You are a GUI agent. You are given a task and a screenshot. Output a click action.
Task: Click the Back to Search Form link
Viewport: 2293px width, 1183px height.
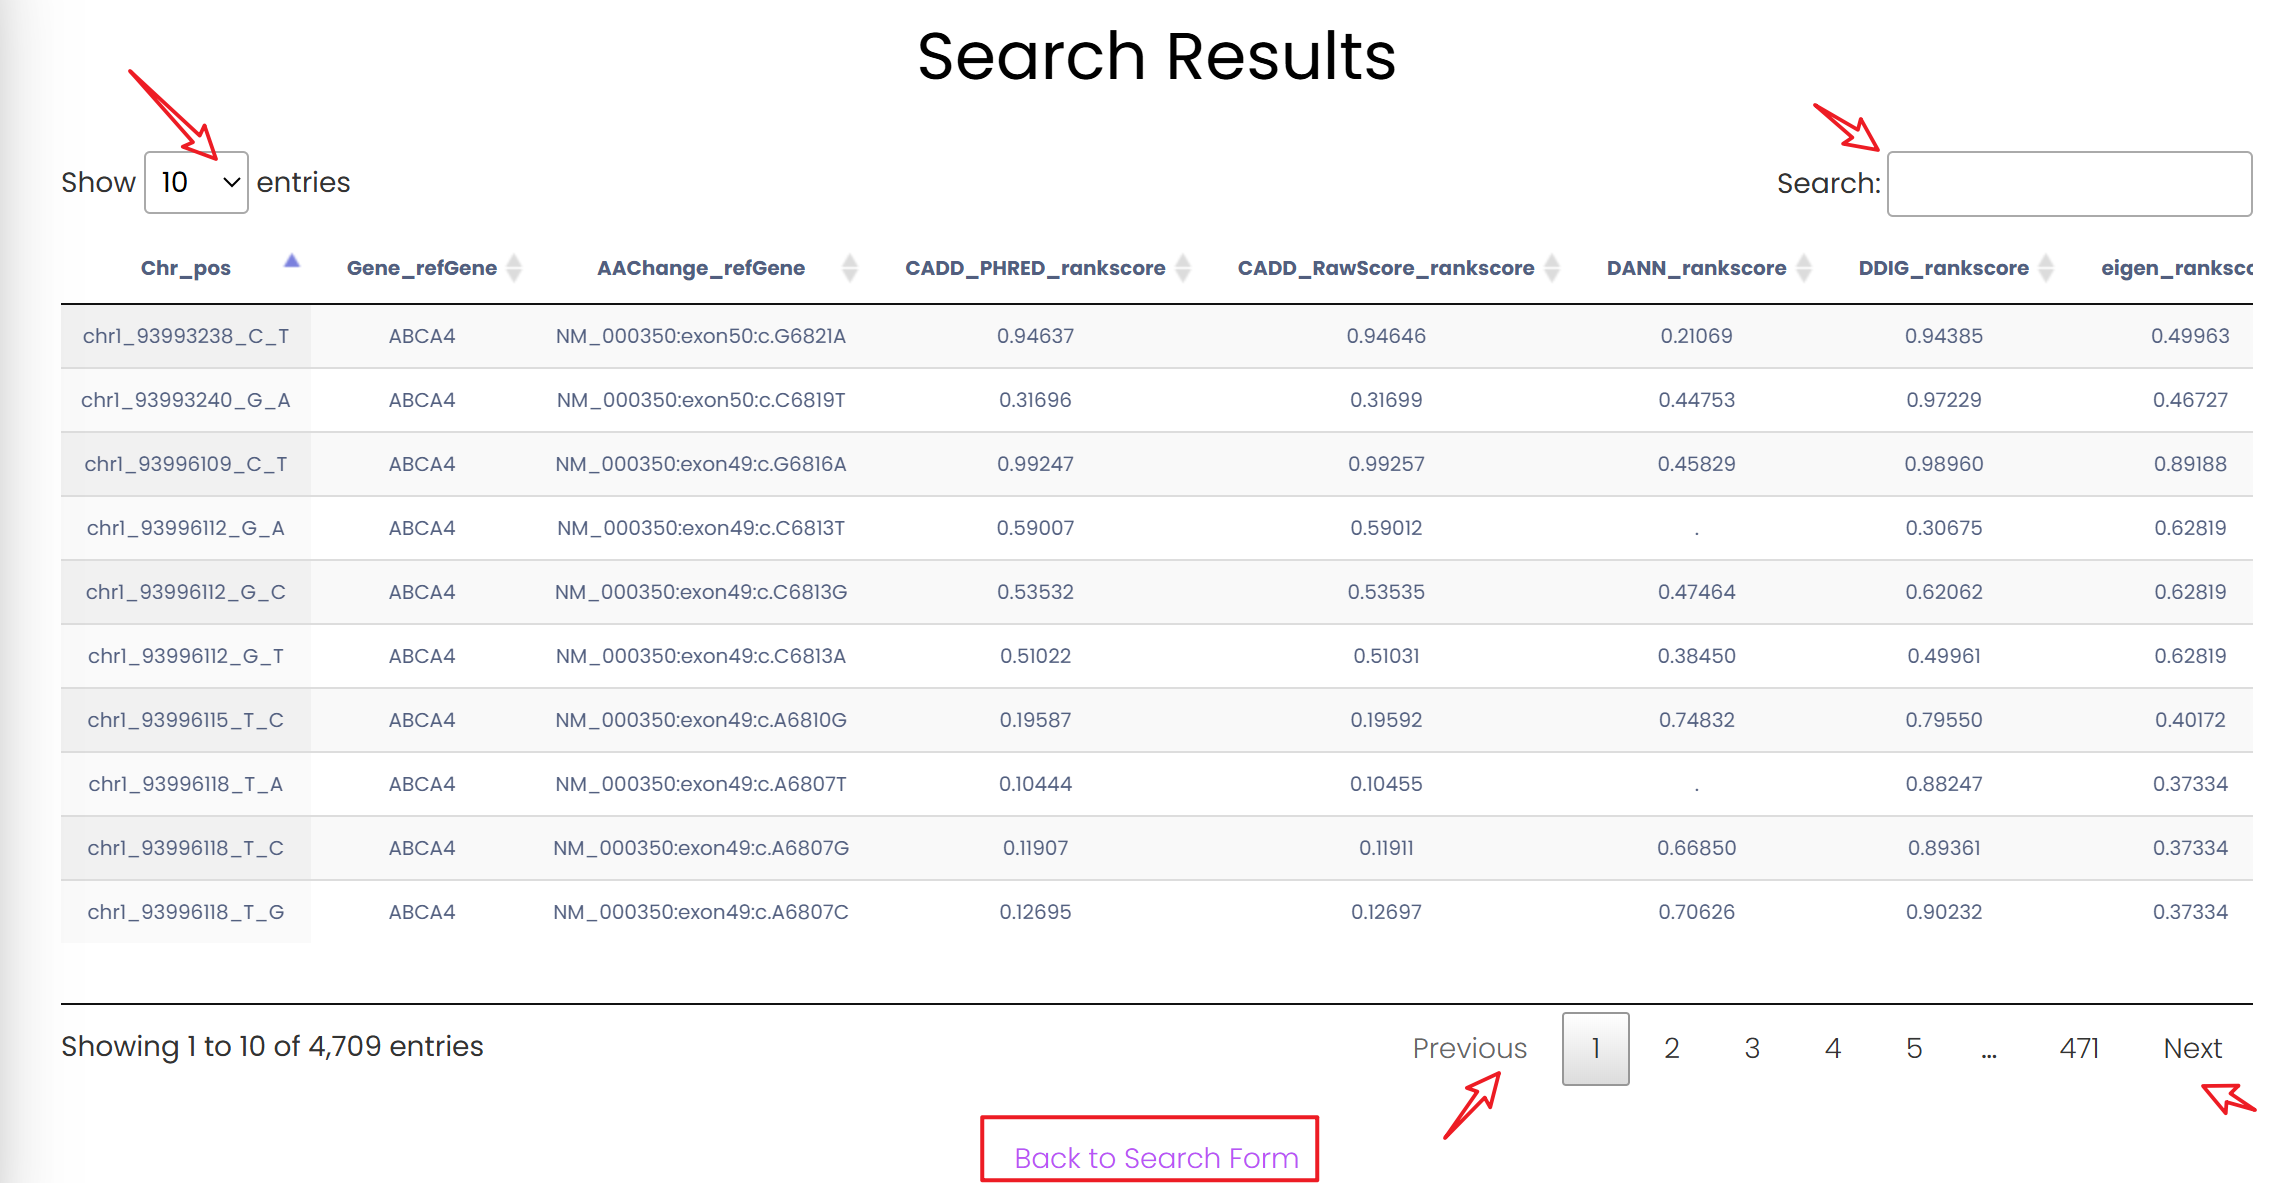coord(1156,1157)
